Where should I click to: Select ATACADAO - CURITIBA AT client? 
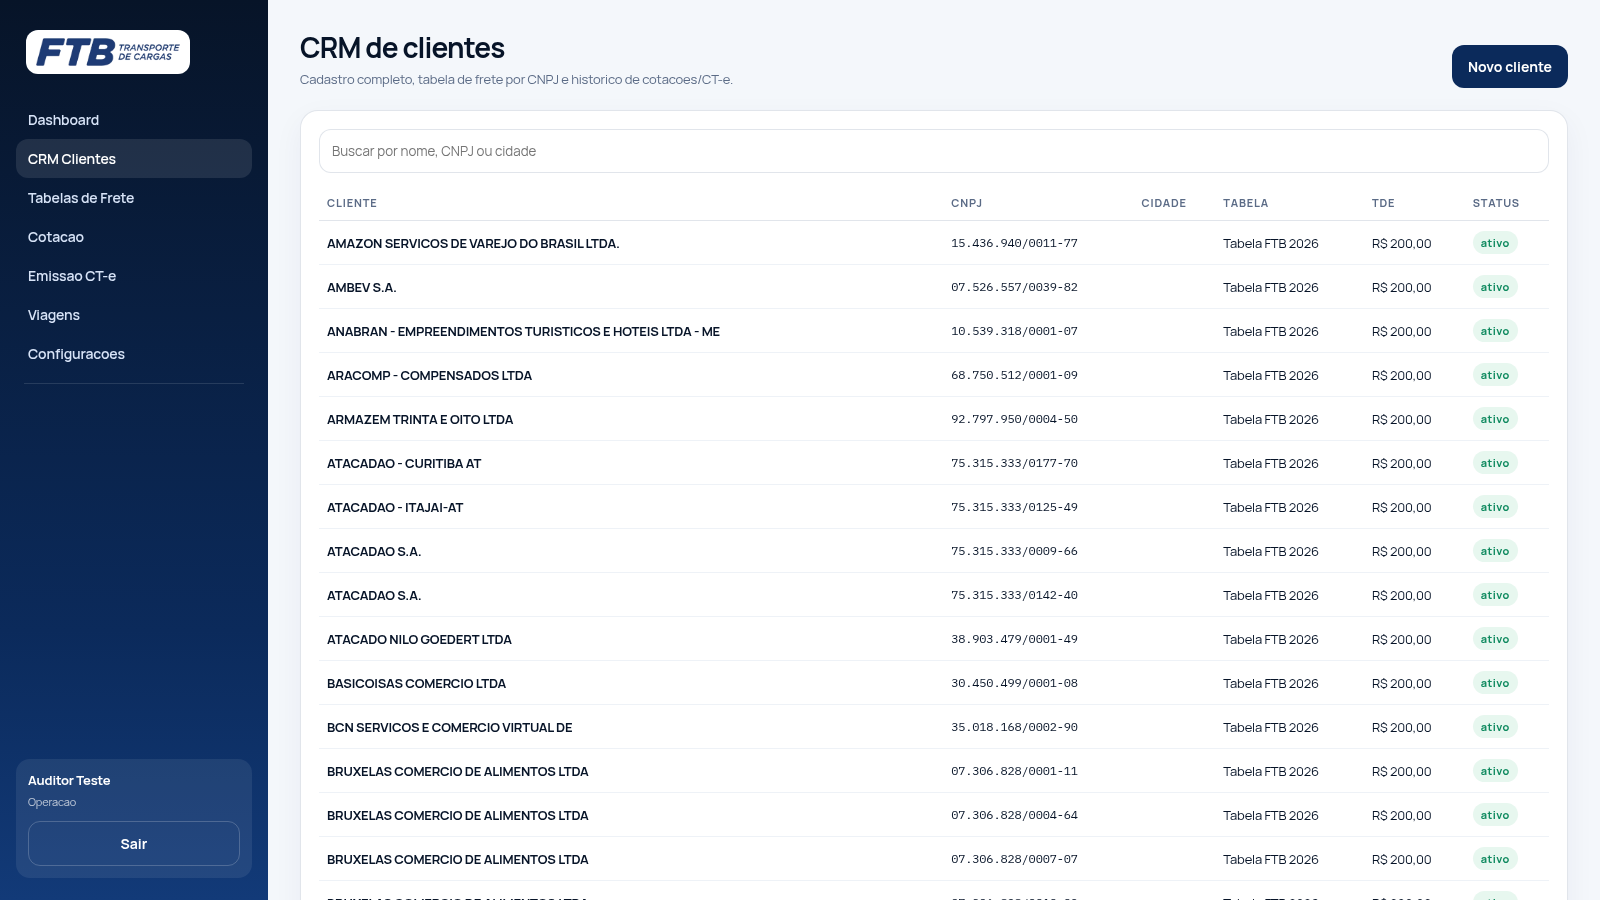click(x=934, y=463)
